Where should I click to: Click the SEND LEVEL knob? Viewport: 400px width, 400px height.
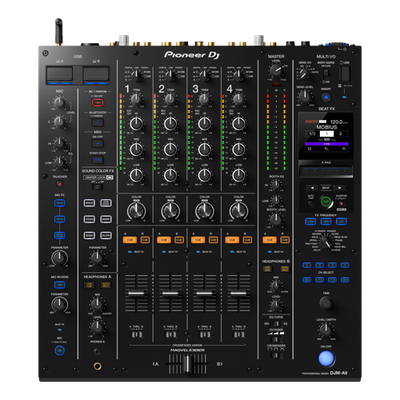pos(304,97)
